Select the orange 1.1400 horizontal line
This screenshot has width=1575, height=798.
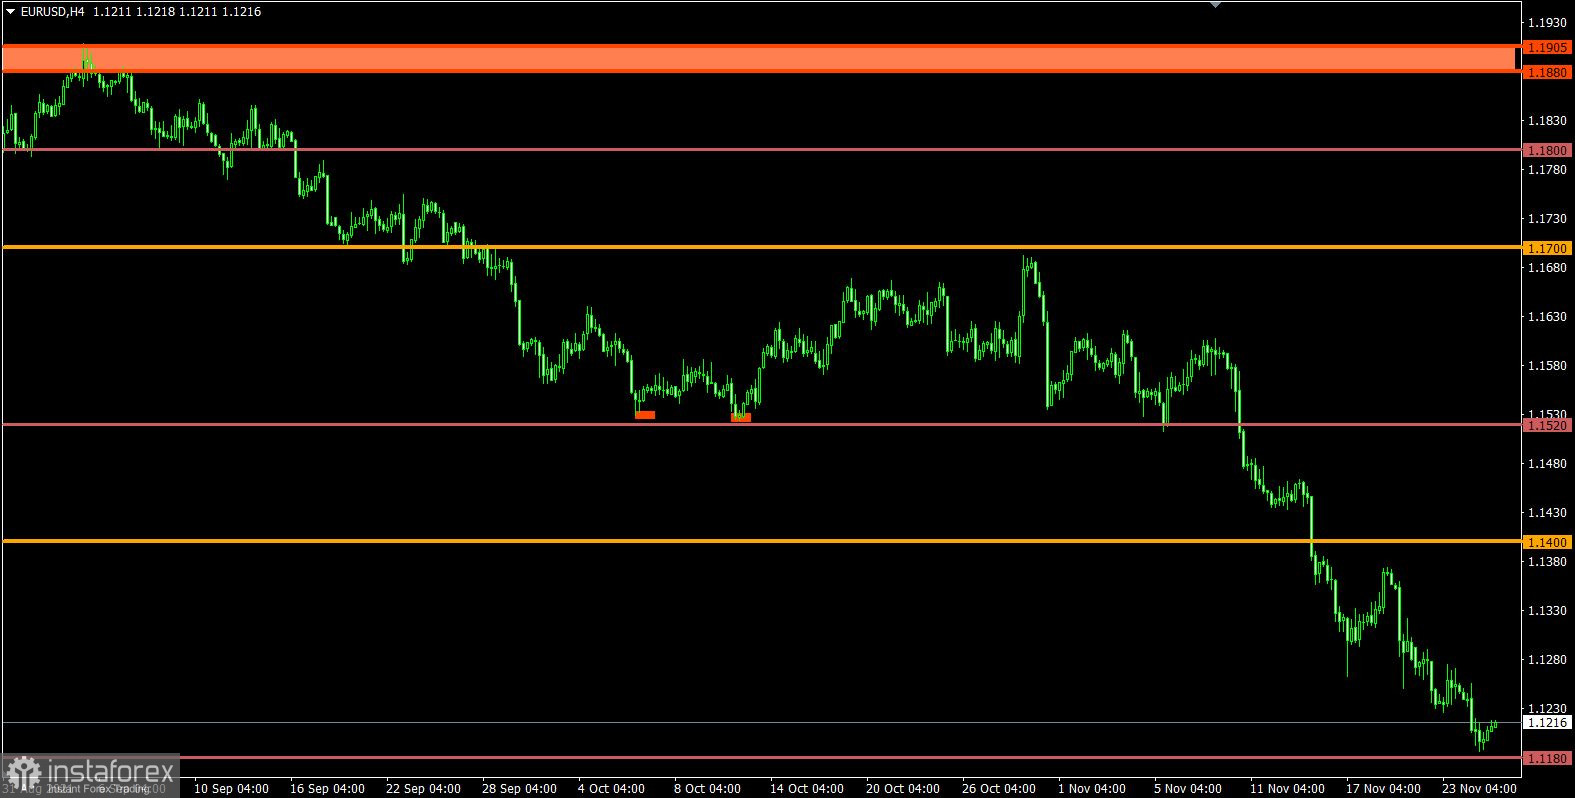pyautogui.click(x=760, y=541)
